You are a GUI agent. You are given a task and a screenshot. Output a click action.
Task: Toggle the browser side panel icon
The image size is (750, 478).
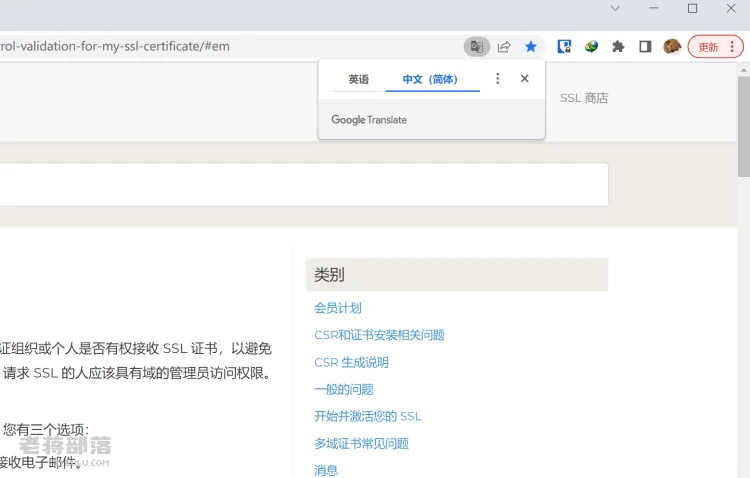coord(645,46)
